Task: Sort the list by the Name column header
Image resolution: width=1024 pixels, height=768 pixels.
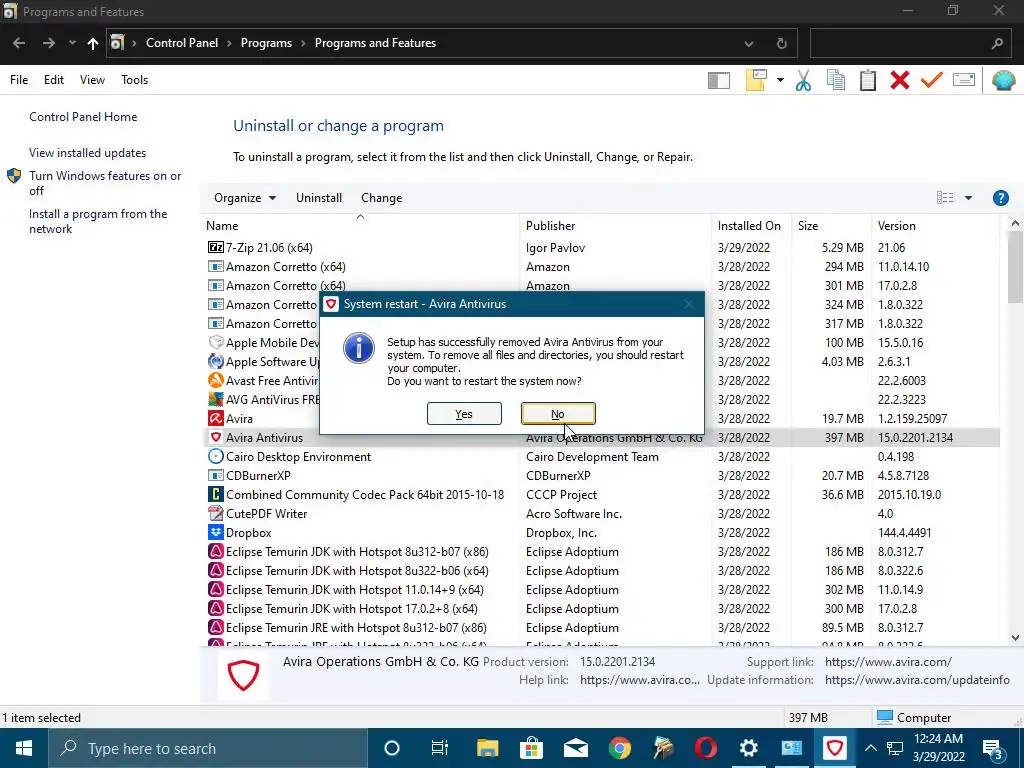Action: [x=360, y=226]
